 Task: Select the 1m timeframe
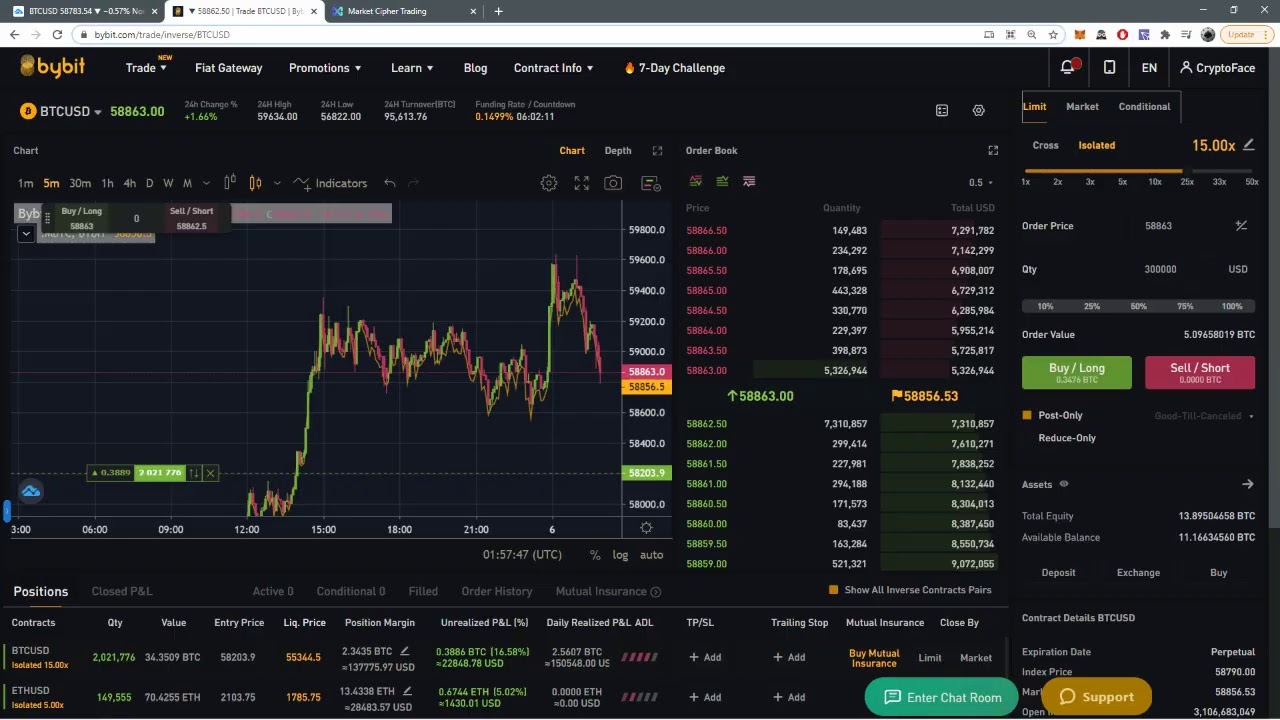pyautogui.click(x=25, y=183)
